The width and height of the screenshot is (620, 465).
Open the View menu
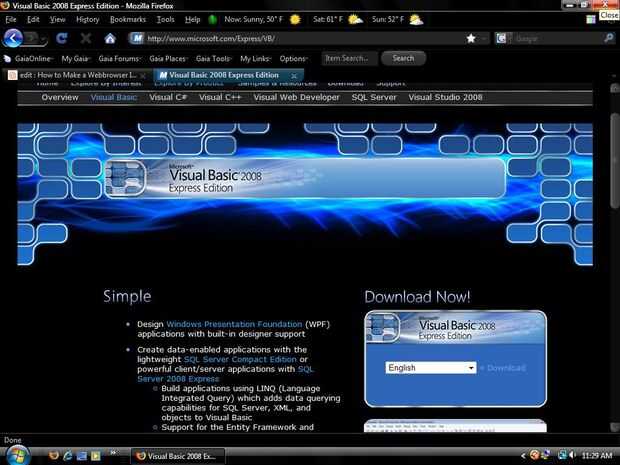(x=57, y=19)
